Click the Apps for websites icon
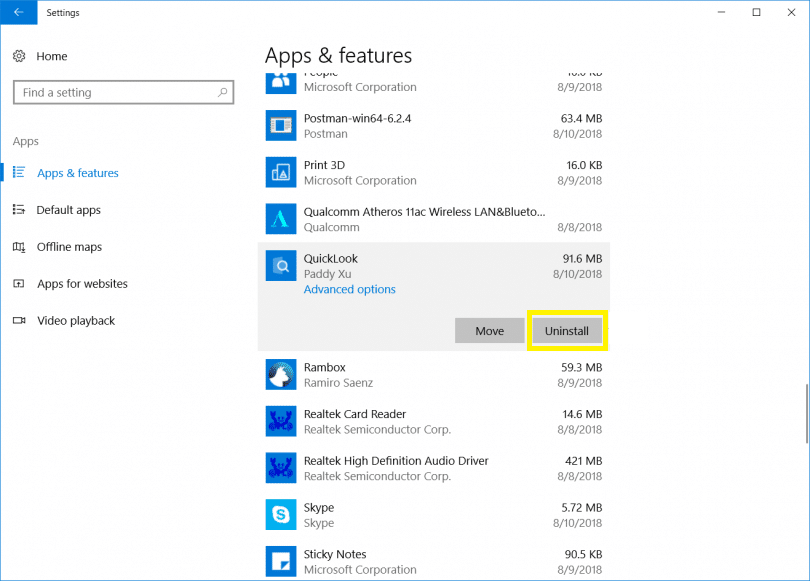810x581 pixels. (x=19, y=284)
